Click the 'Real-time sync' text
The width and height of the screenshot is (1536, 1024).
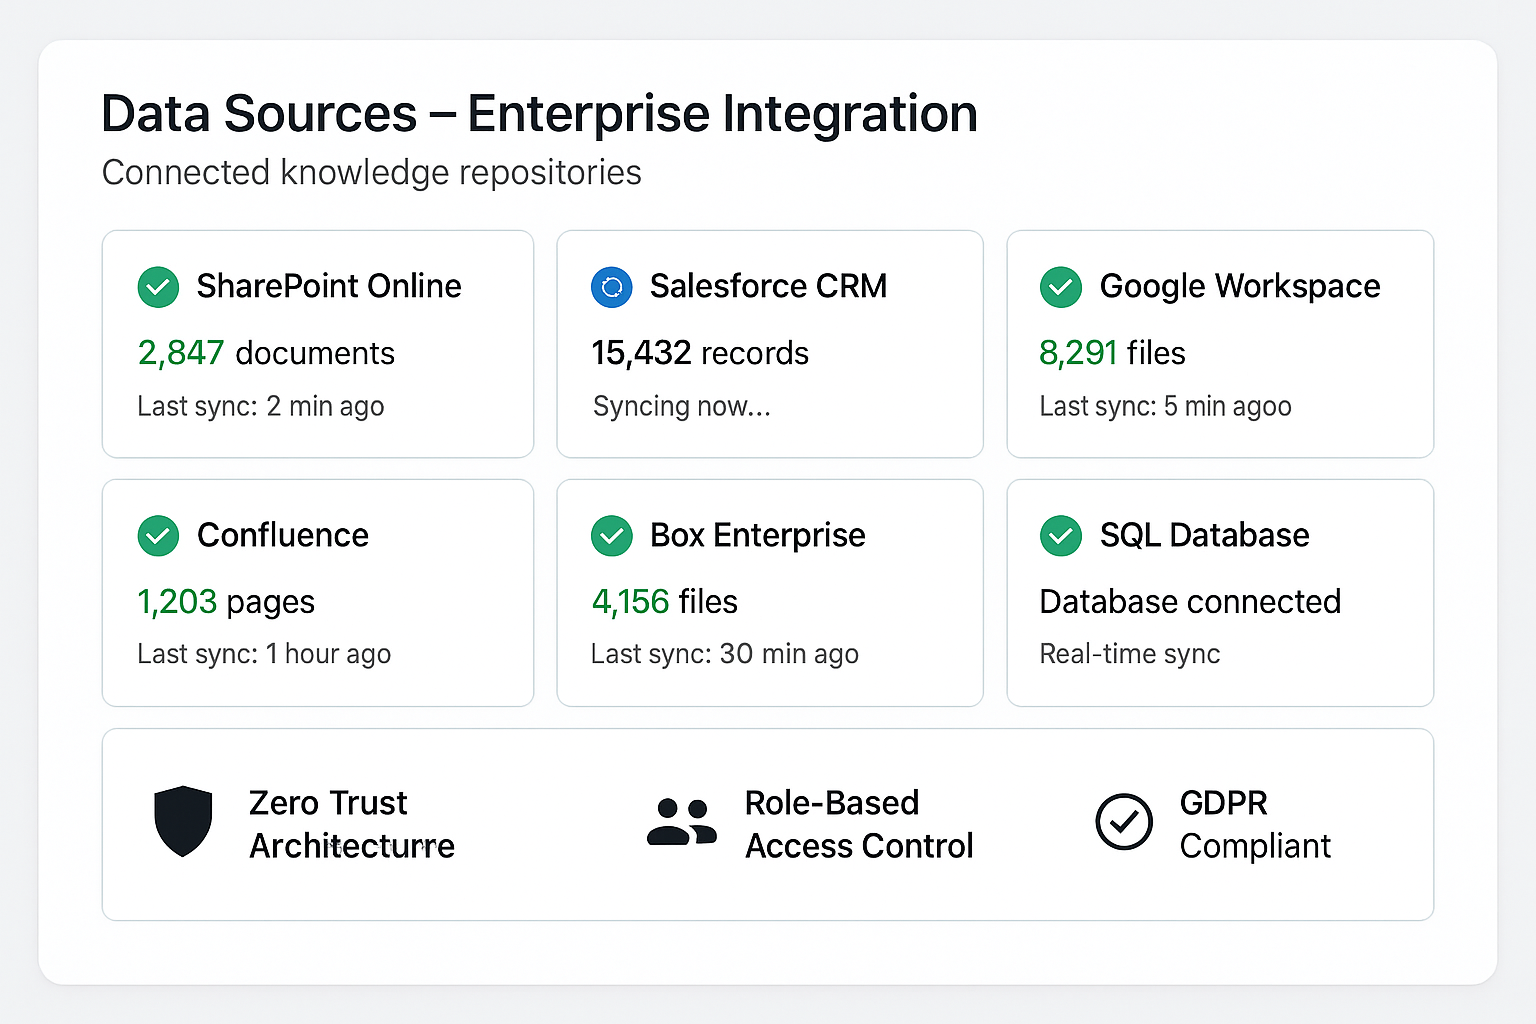pos(1130,655)
